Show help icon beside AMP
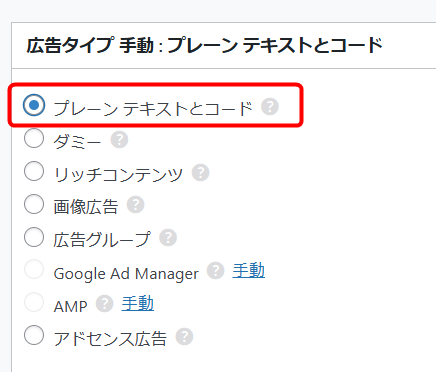 pyautogui.click(x=105, y=304)
